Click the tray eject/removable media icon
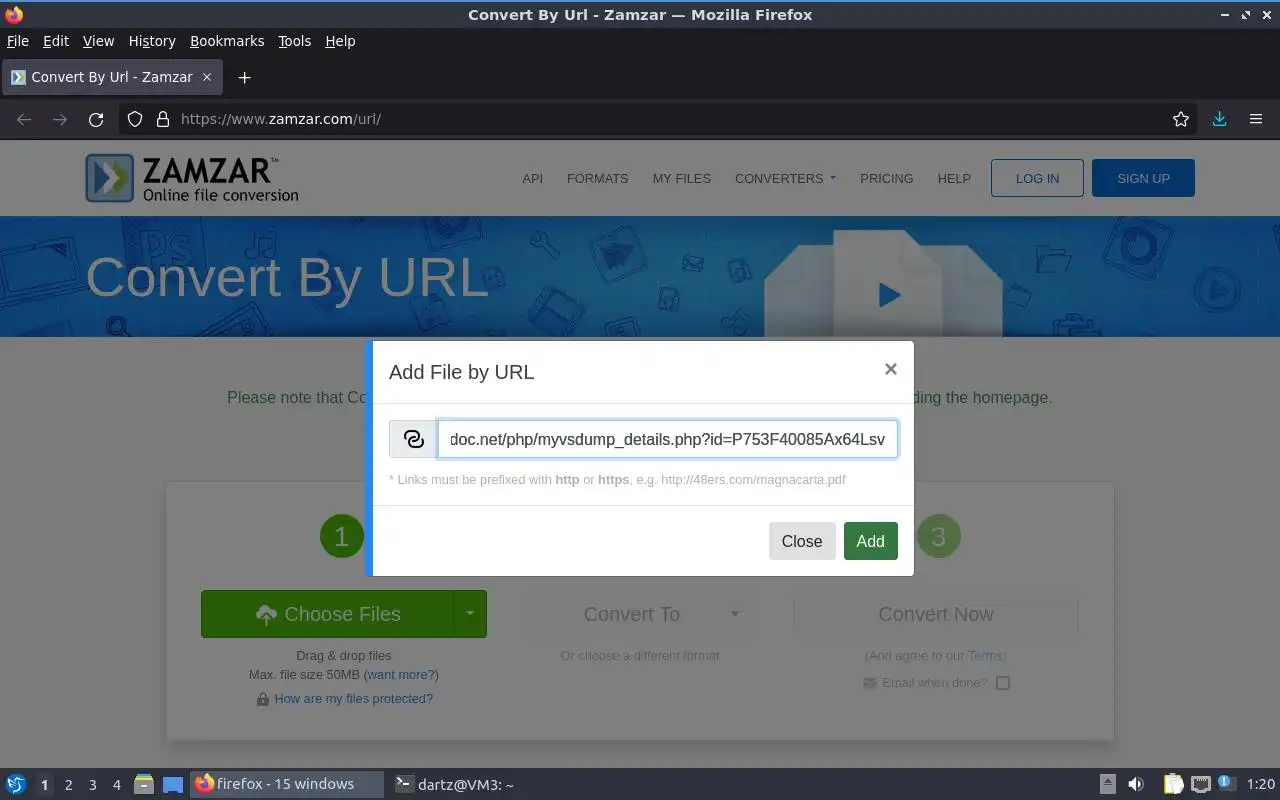The width and height of the screenshot is (1280, 800). (x=1108, y=785)
